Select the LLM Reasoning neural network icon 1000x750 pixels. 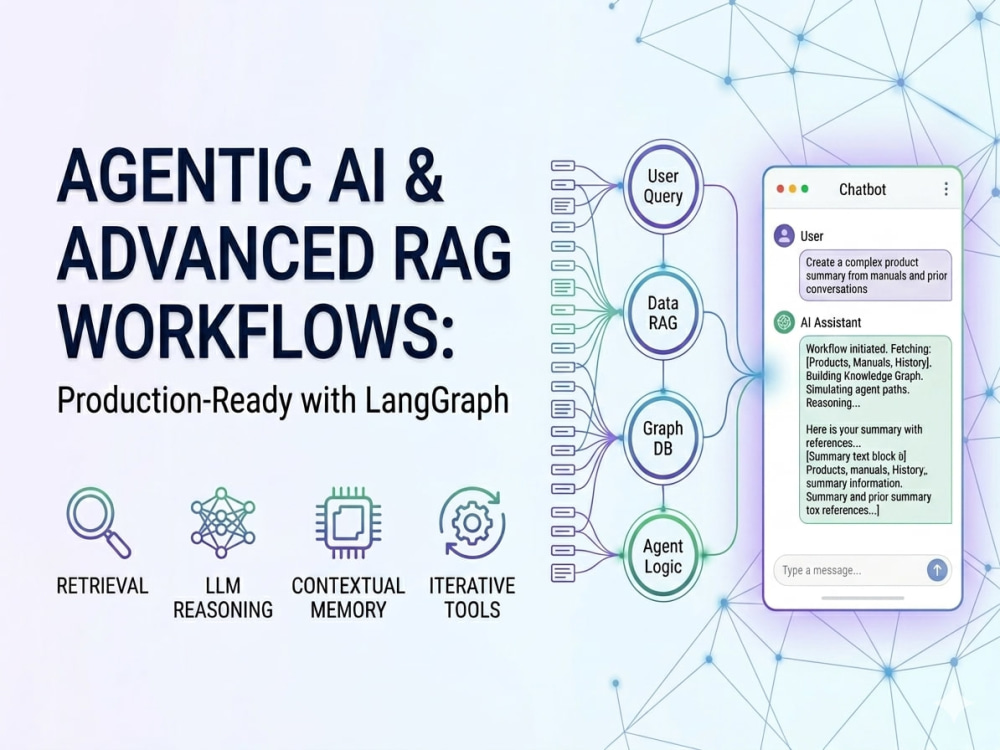click(x=222, y=522)
